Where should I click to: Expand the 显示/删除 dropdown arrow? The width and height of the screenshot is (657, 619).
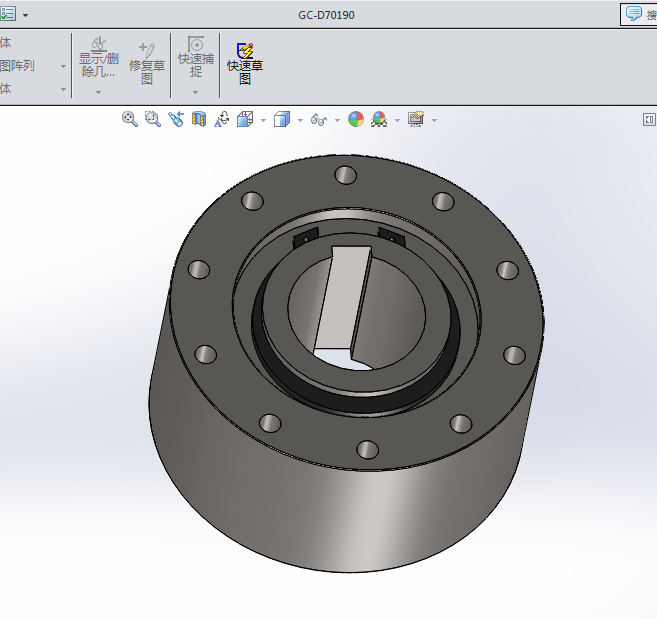click(98, 92)
